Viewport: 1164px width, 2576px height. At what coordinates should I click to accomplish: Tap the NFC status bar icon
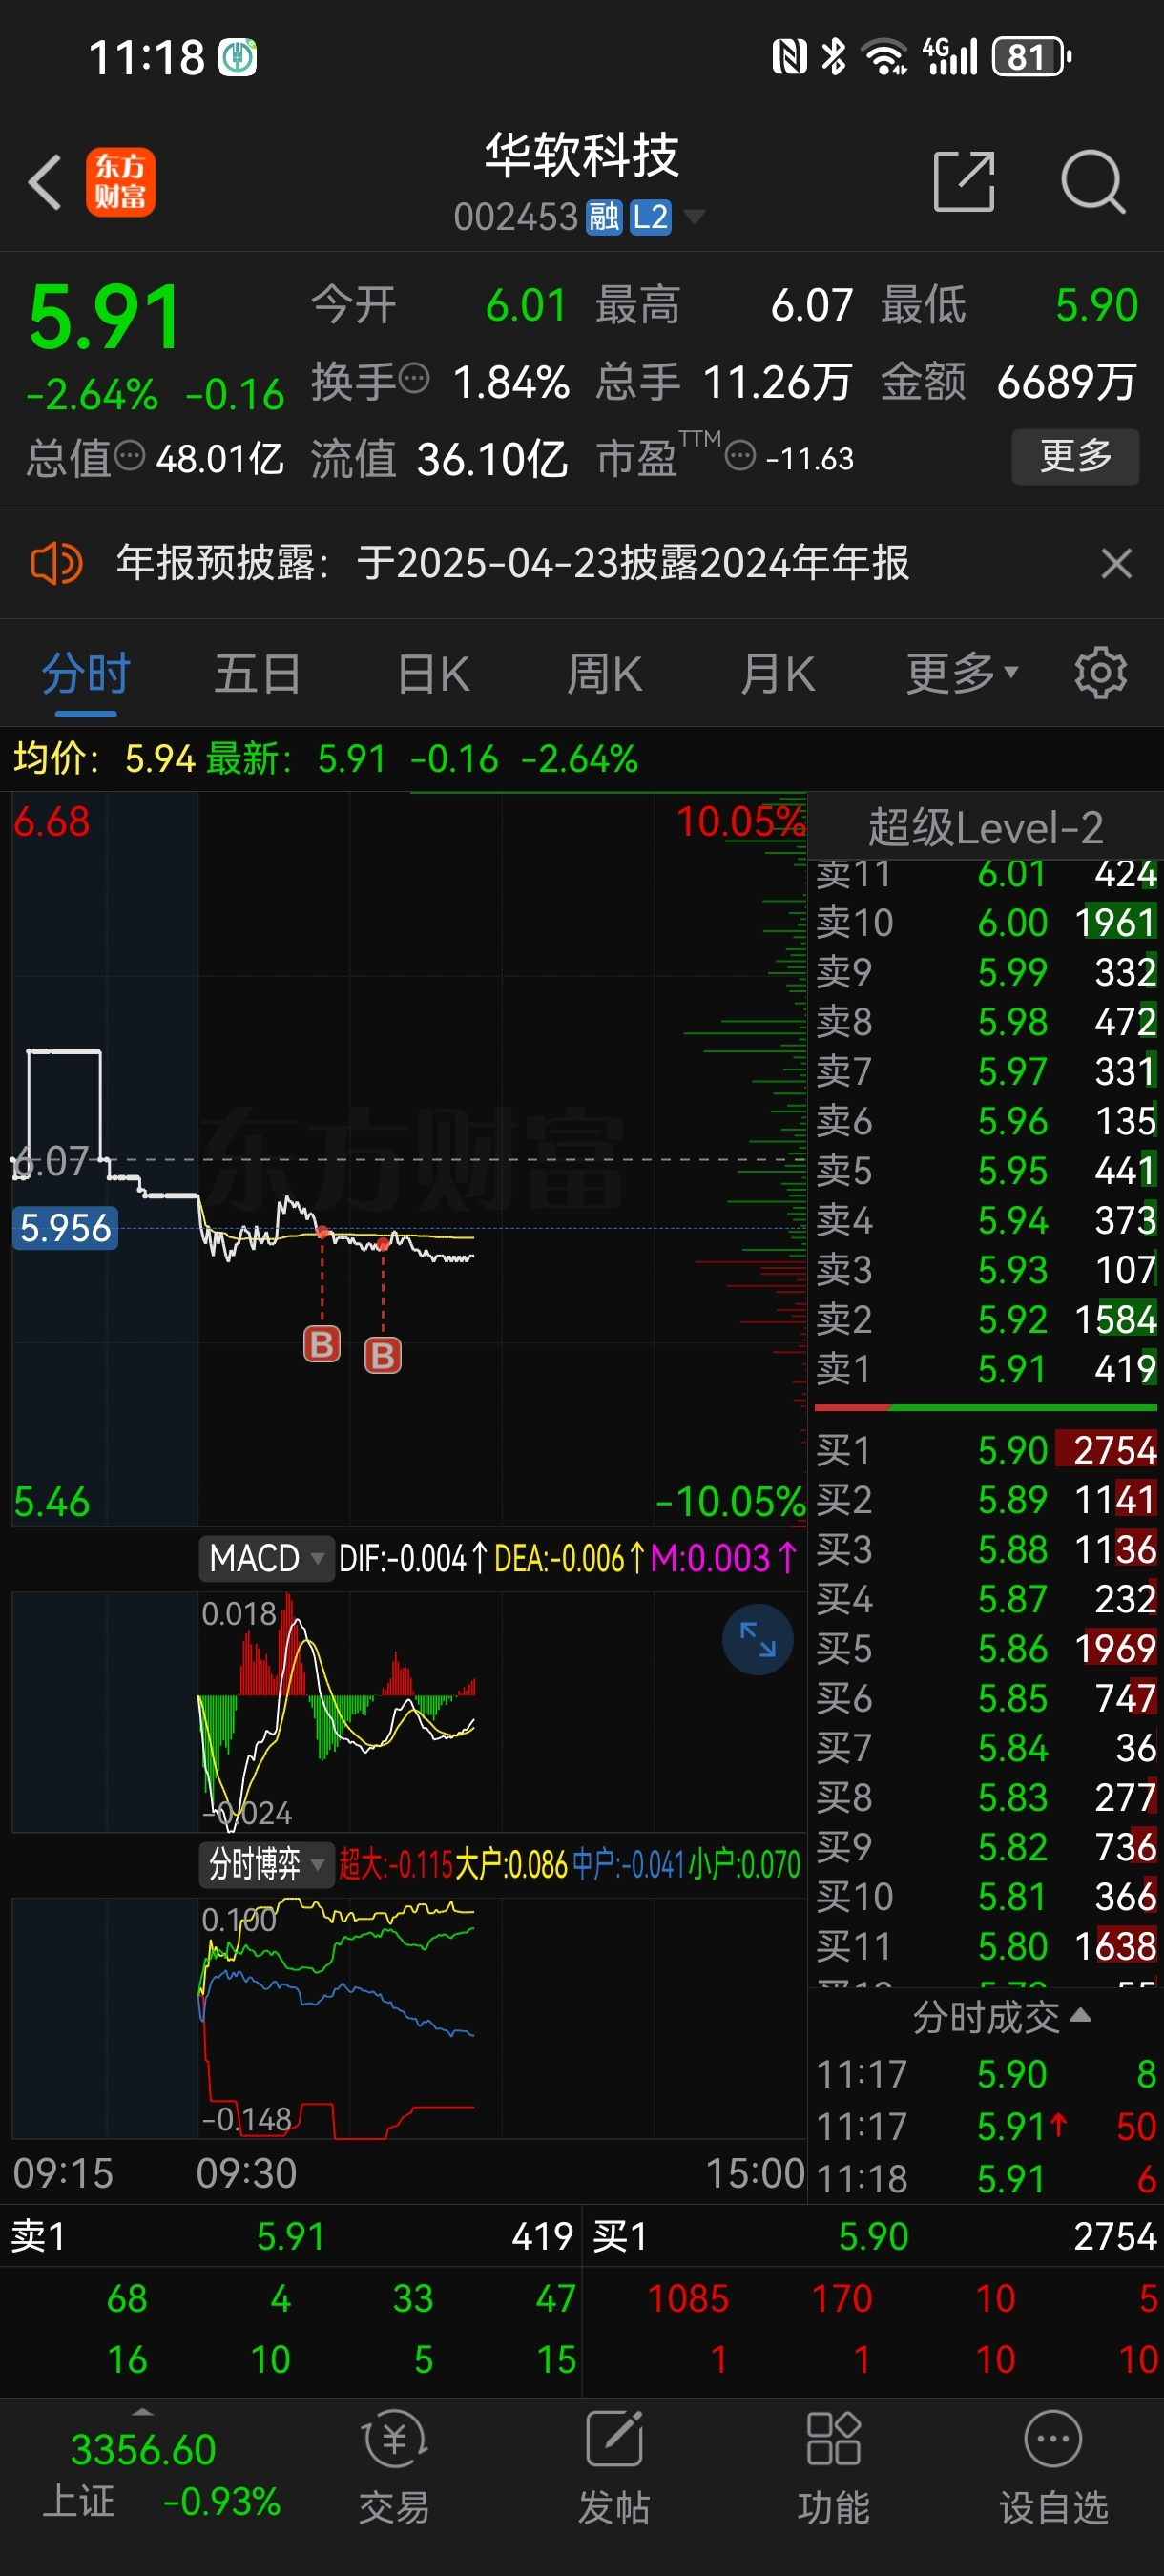pos(789,57)
